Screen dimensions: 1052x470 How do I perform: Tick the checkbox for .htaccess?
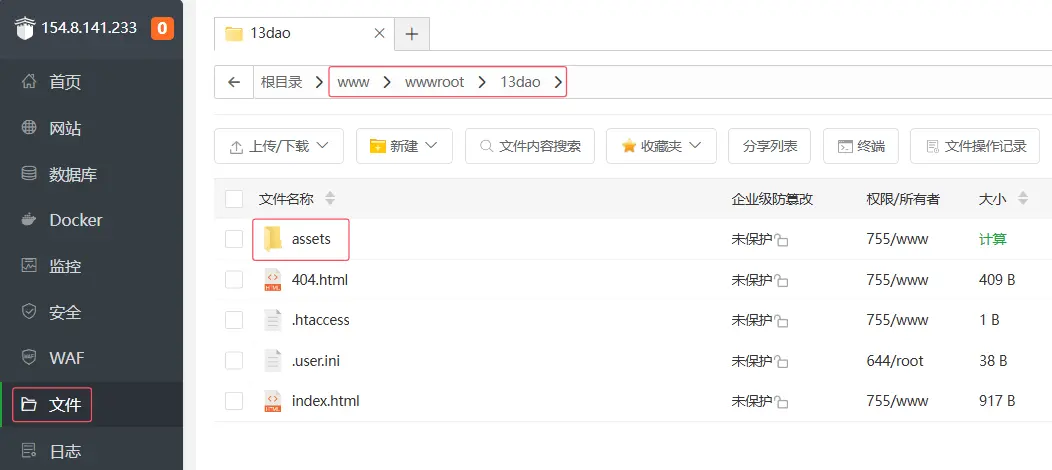pyautogui.click(x=233, y=320)
